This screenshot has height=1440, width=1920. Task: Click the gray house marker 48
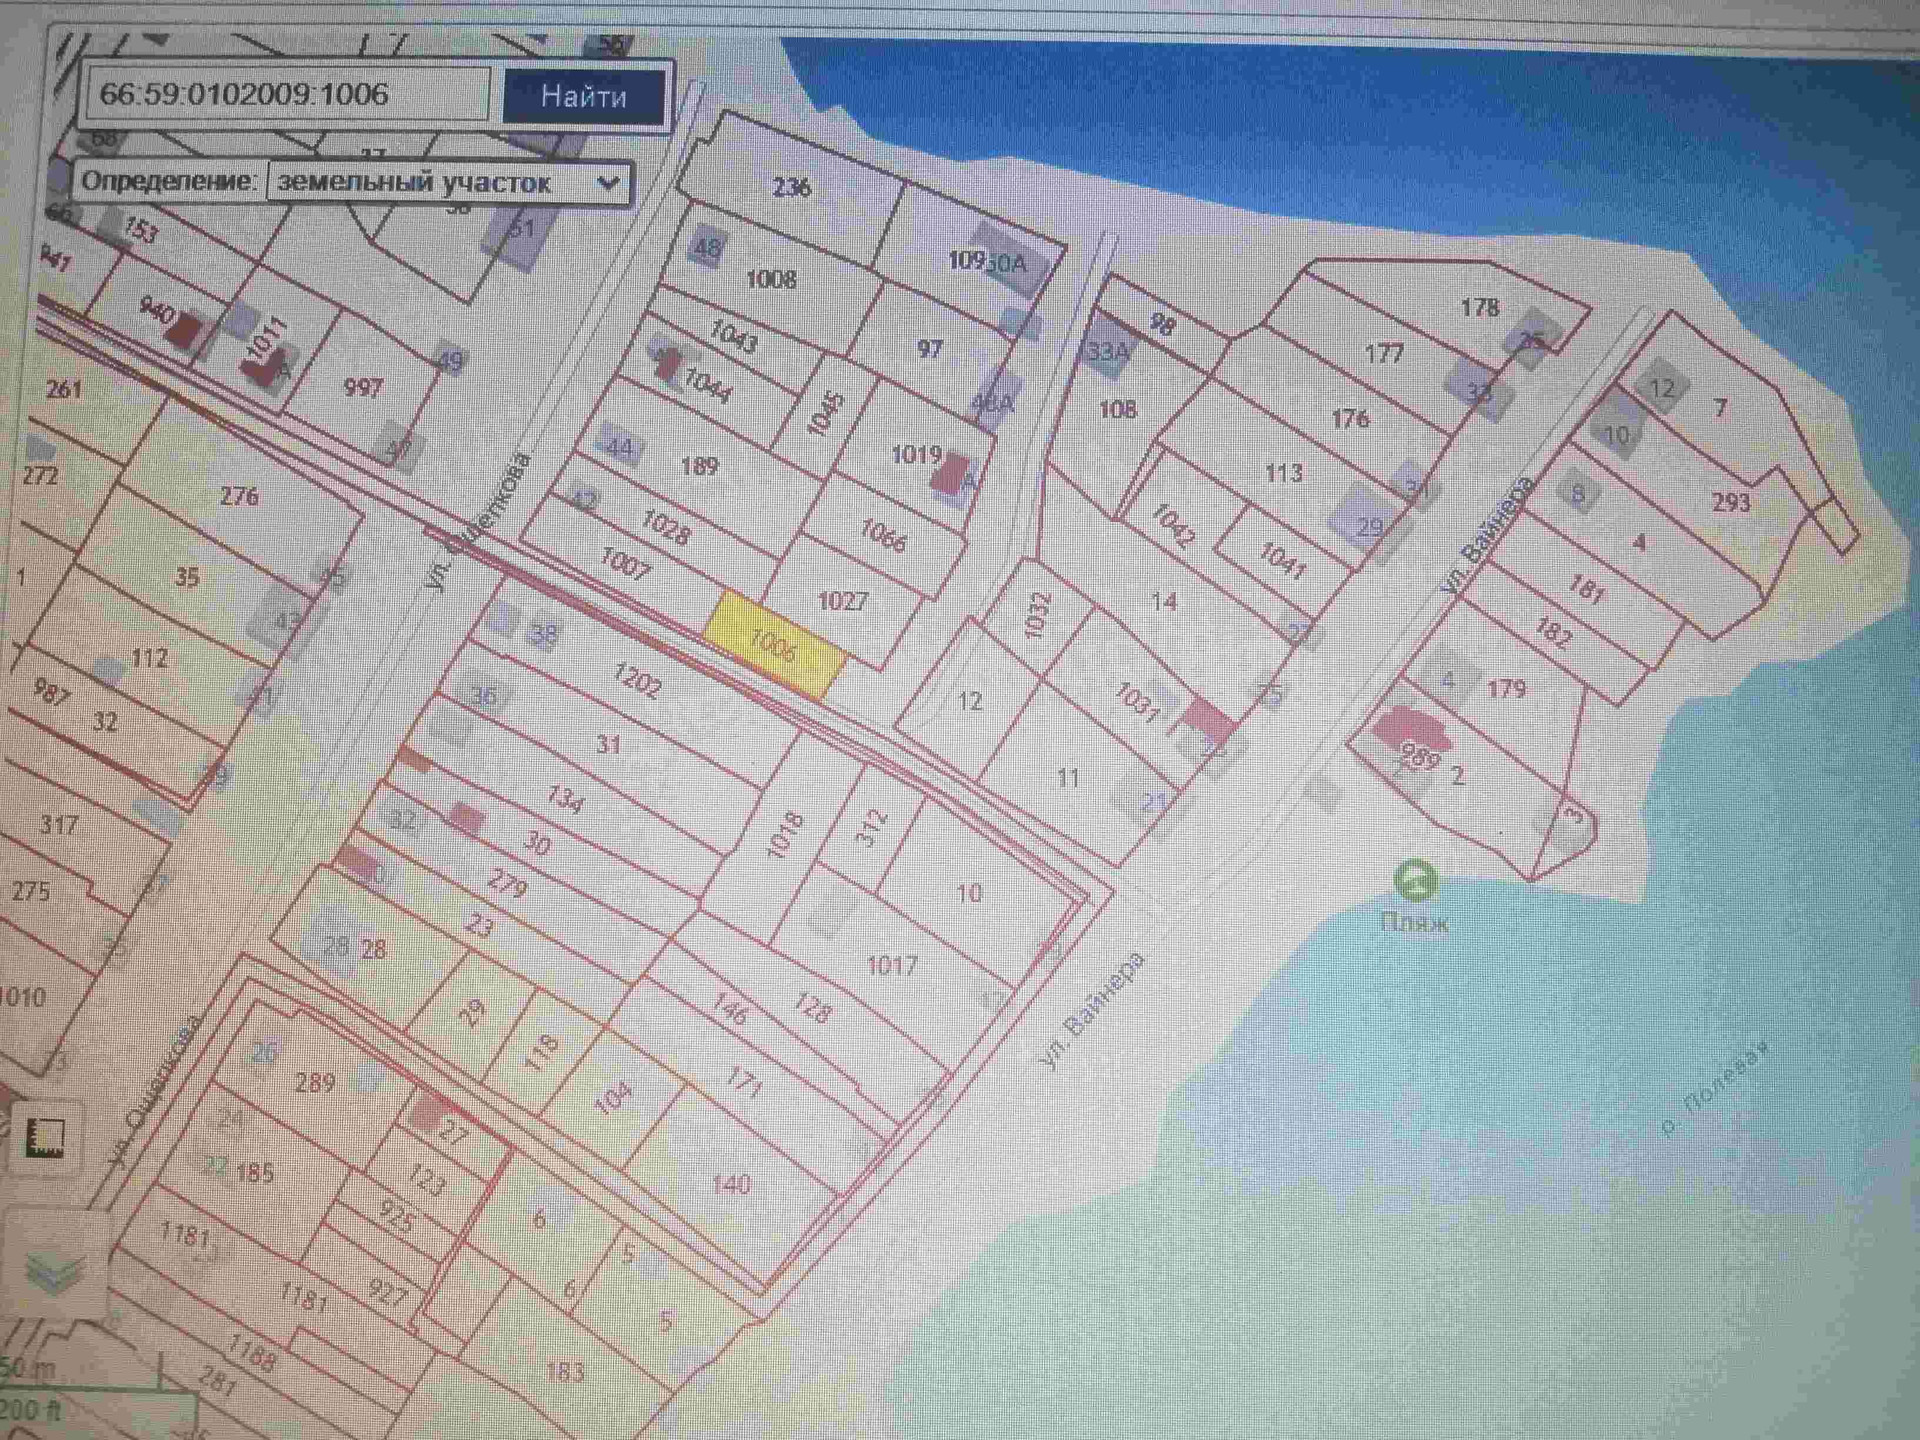707,248
